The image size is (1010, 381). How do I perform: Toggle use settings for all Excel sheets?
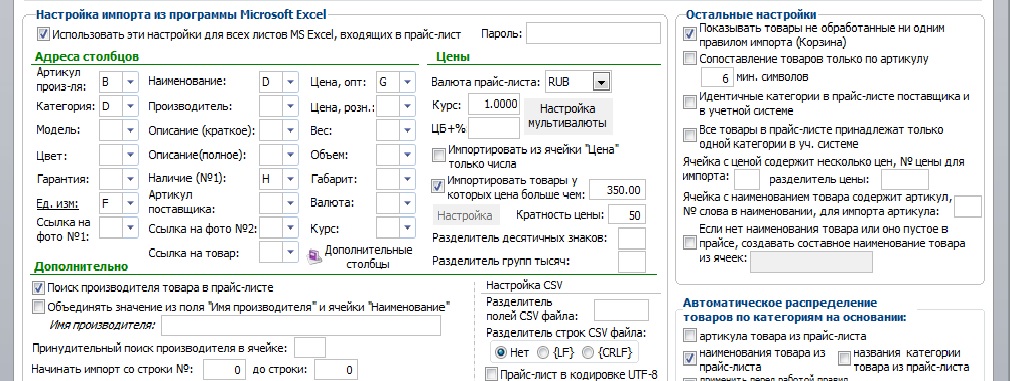point(43,34)
